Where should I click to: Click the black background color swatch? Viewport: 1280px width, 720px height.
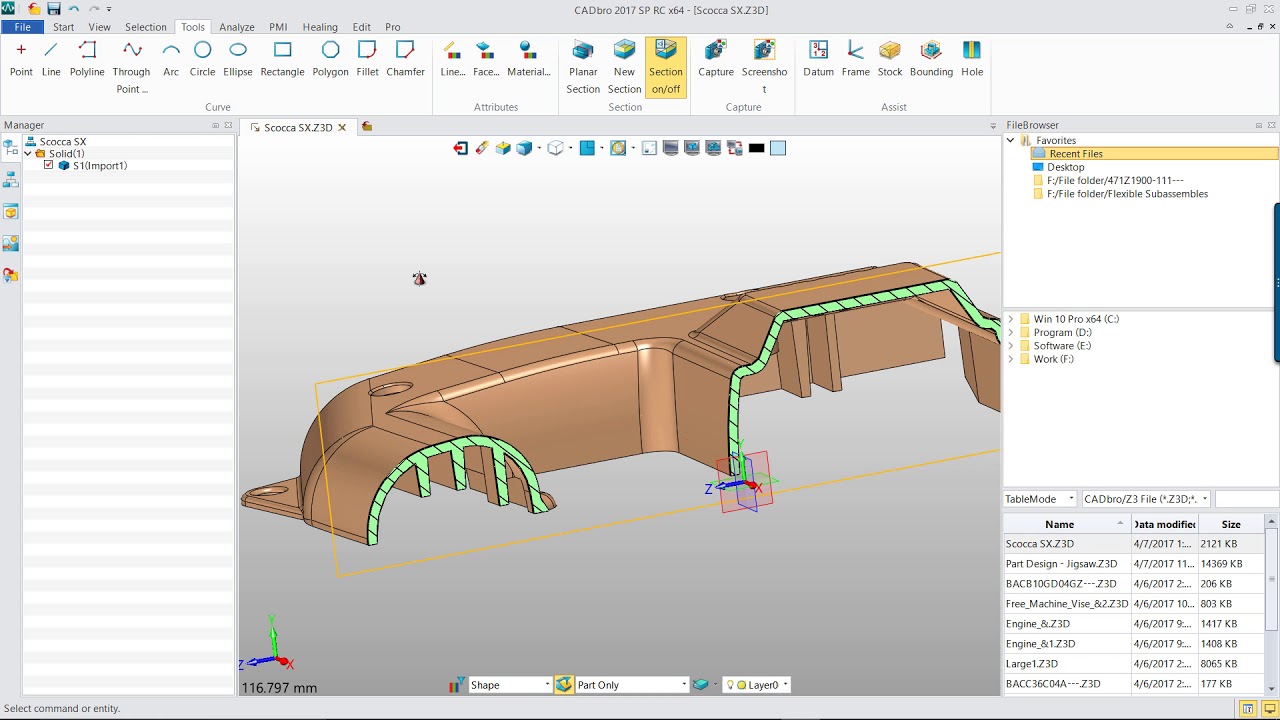pyautogui.click(x=756, y=148)
